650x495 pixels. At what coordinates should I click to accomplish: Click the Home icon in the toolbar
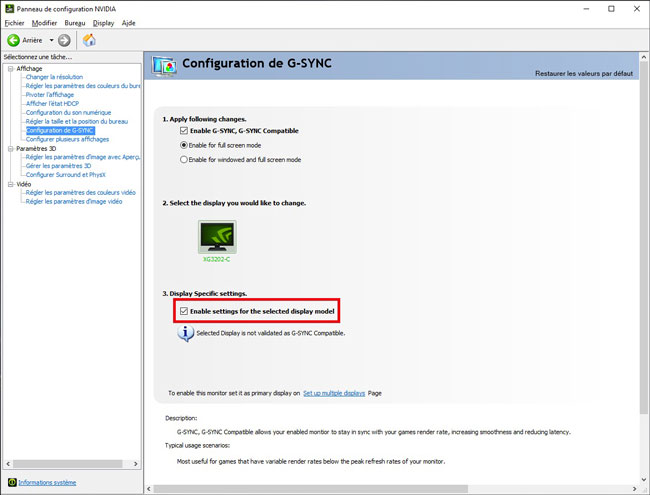(89, 40)
